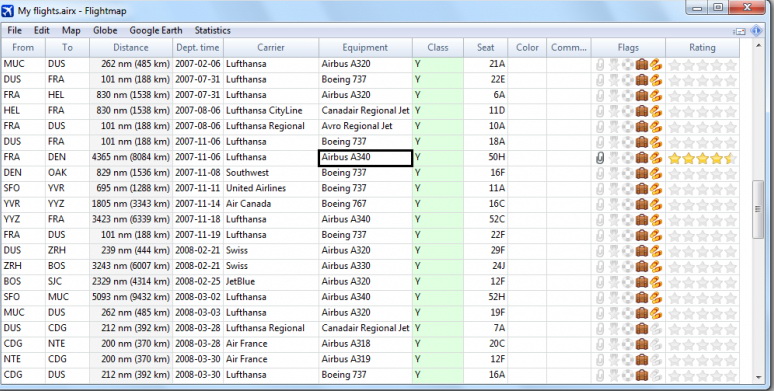Click the paperclip icon in the ZRH-BOS row

tap(600, 267)
